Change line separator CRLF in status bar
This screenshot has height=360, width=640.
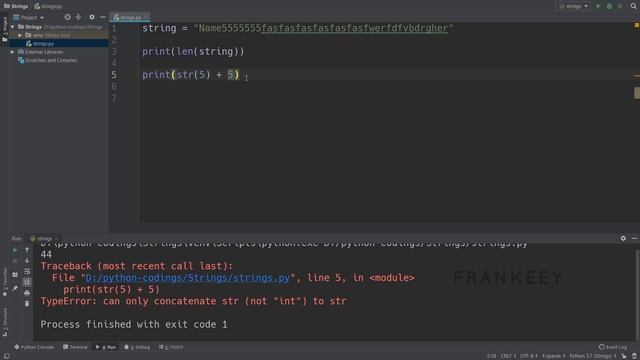point(508,356)
